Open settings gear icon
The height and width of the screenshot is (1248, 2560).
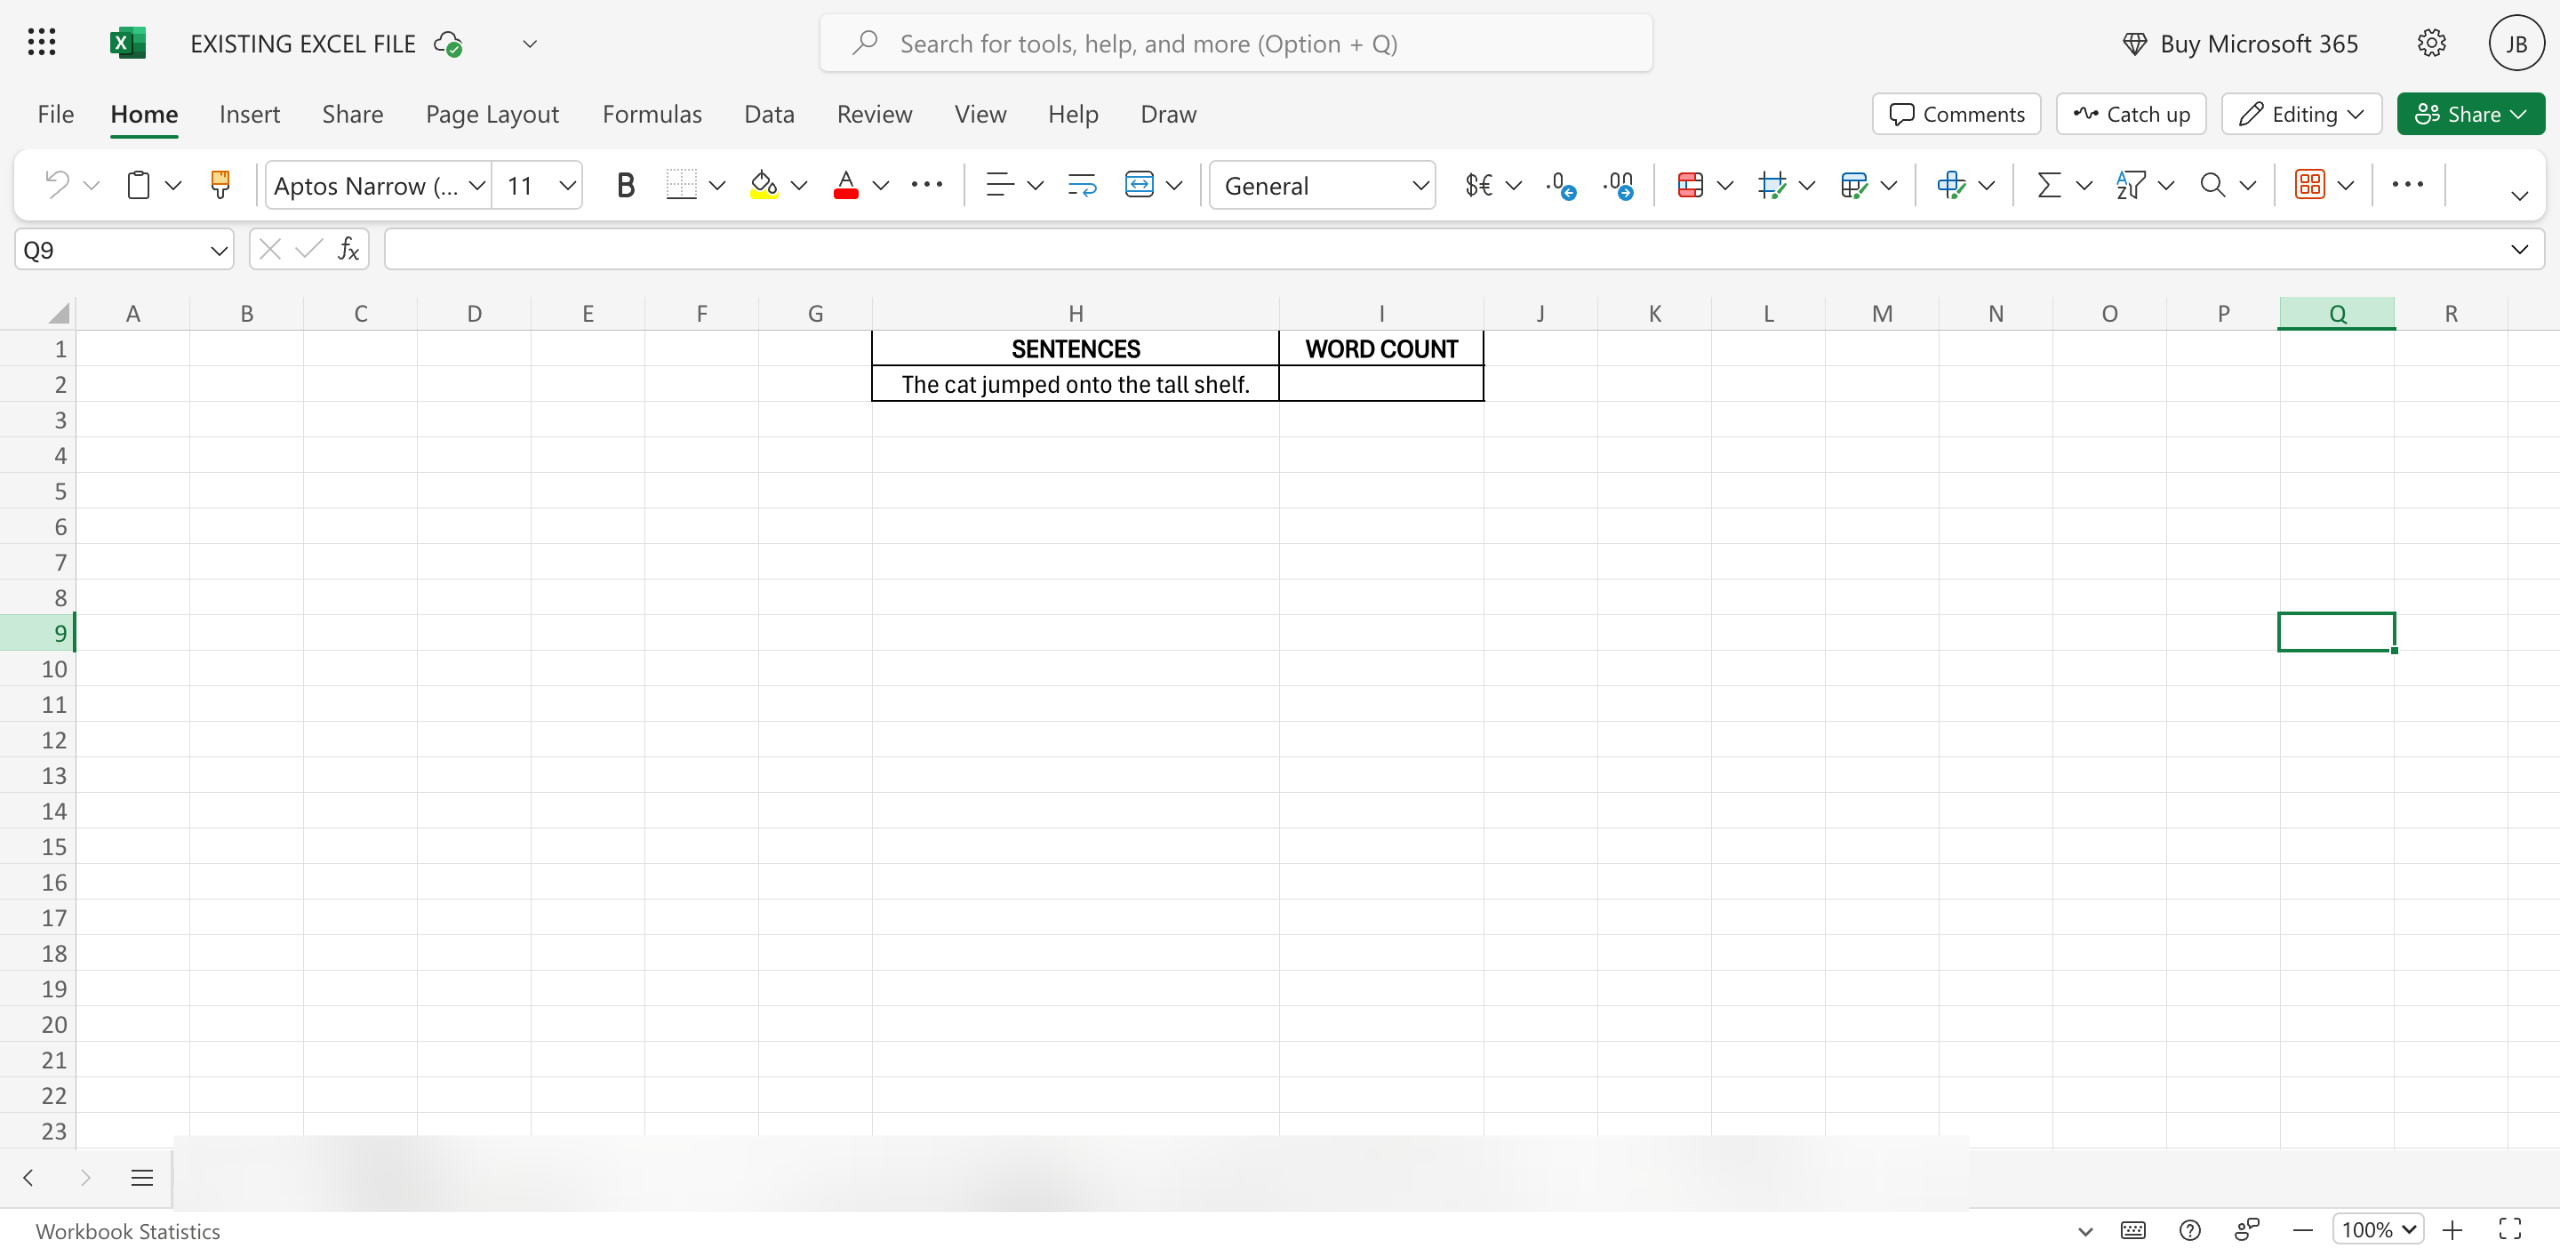point(2431,43)
